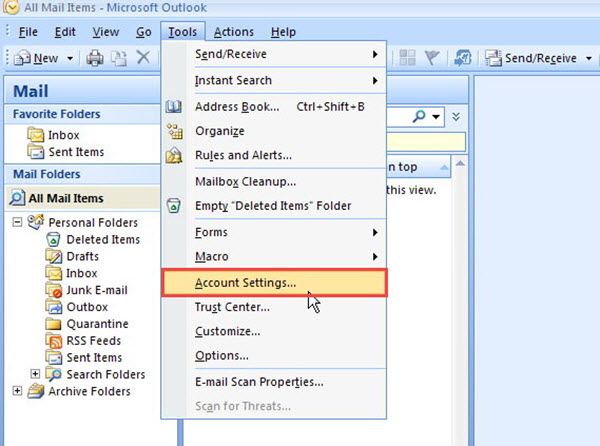This screenshot has height=446, width=600.
Task: Click Empty "Deleted Items" Folder option
Action: click(x=272, y=205)
